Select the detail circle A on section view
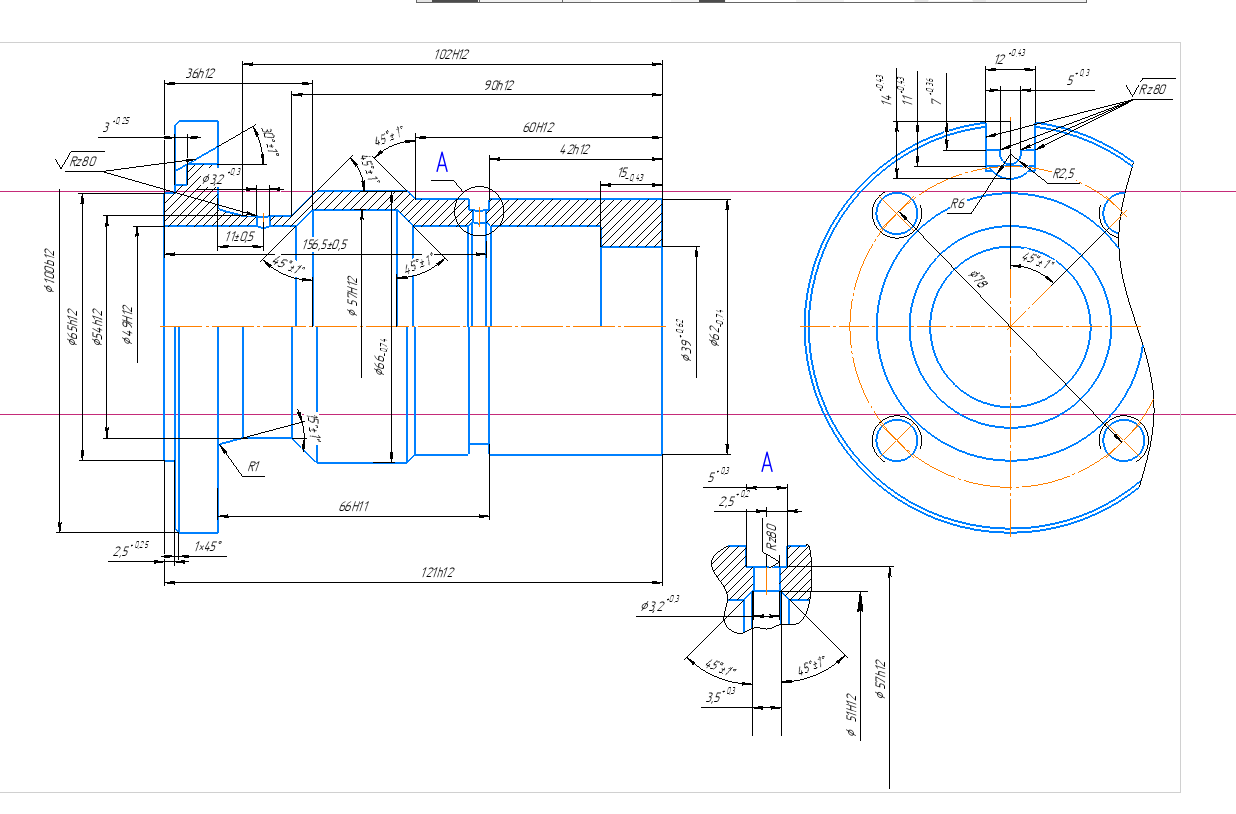1236x814 pixels. pyautogui.click(x=477, y=210)
